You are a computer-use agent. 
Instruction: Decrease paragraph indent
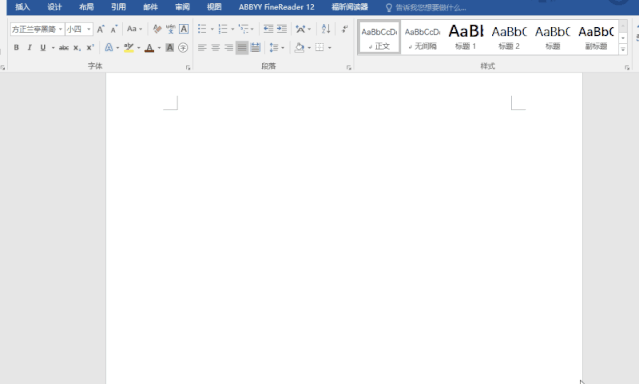(268, 29)
